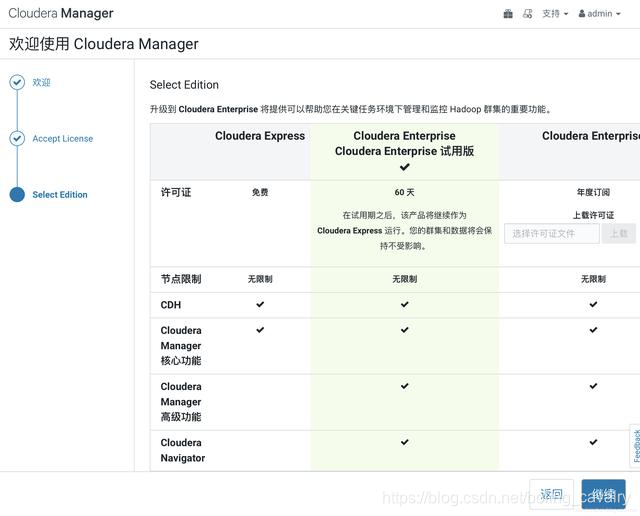The image size is (640, 516).
Task: Go to the Accept License wizard step
Action: (62, 139)
